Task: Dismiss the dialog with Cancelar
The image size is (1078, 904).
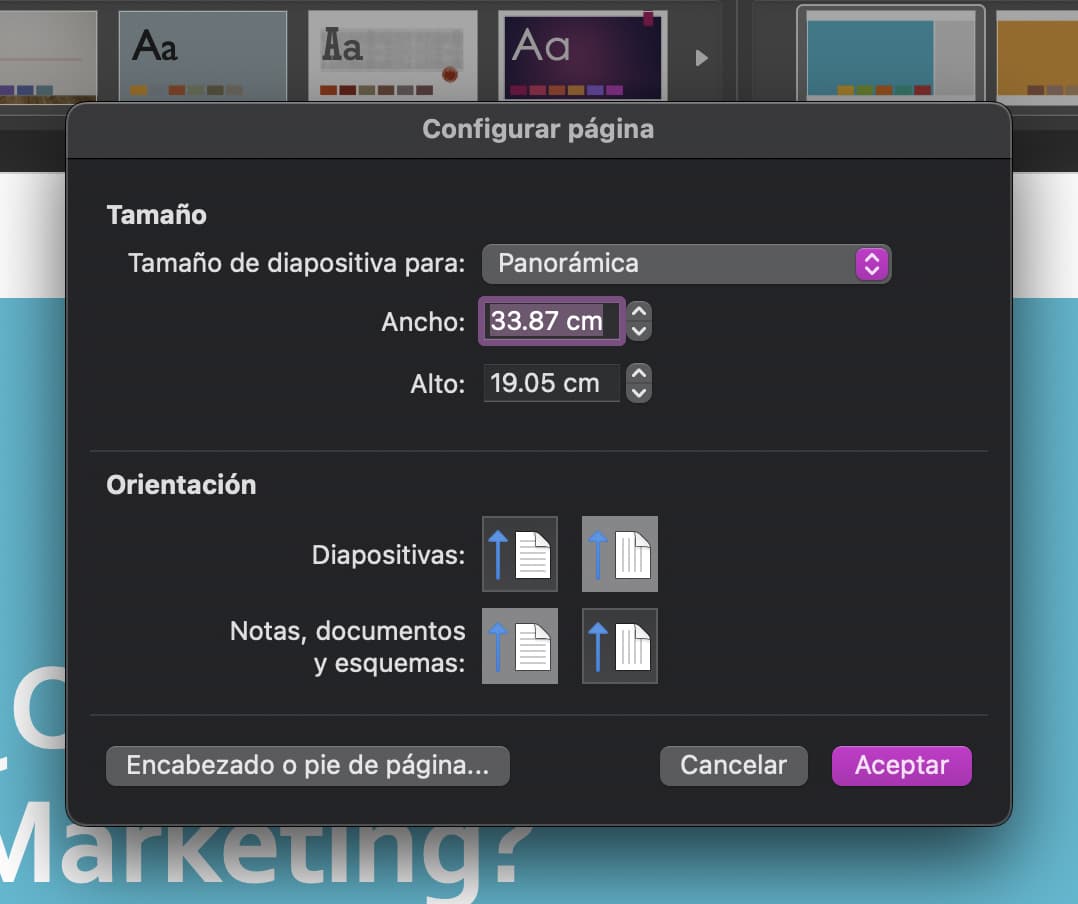Action: 733,765
